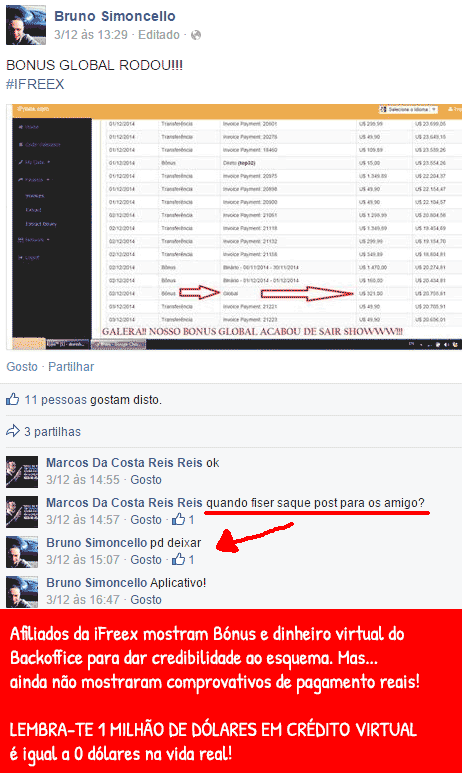Click the thumbs-up icon beside 11 pessoas
Screen dimensions: 462x773
click(x=12, y=399)
